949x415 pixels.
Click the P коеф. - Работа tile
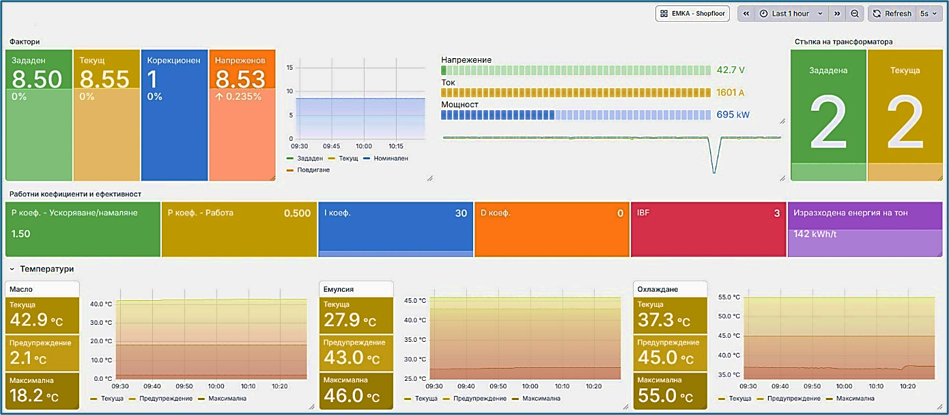click(x=239, y=229)
